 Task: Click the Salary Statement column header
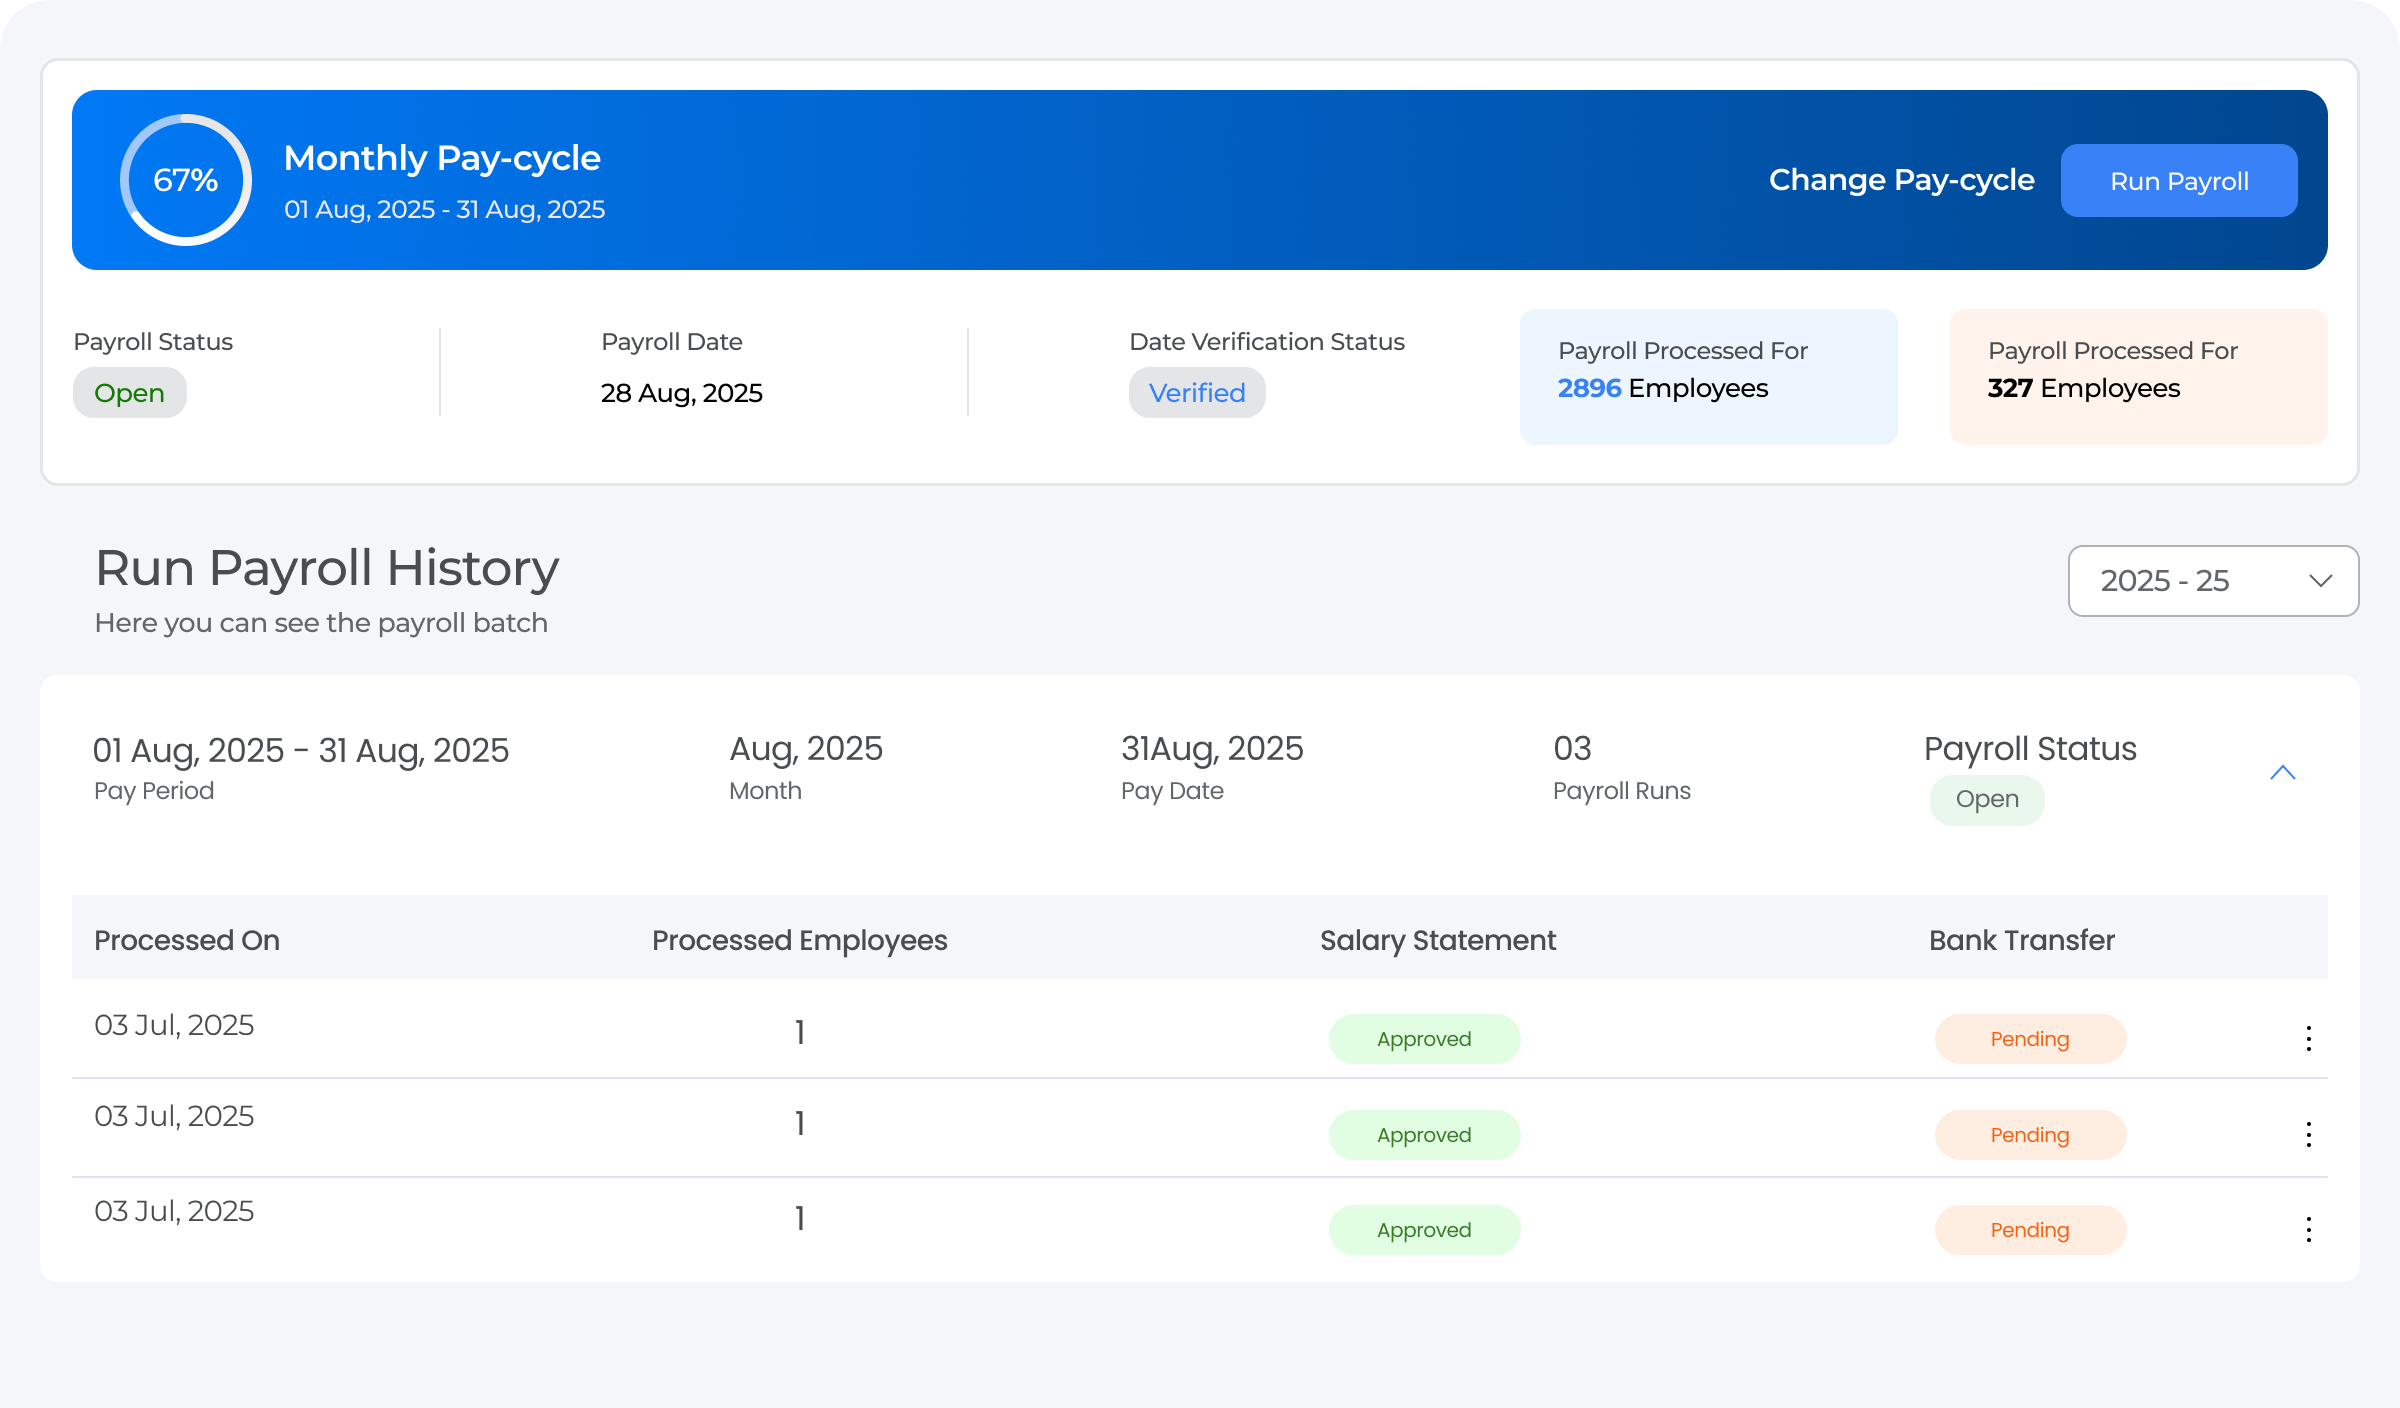(1437, 940)
